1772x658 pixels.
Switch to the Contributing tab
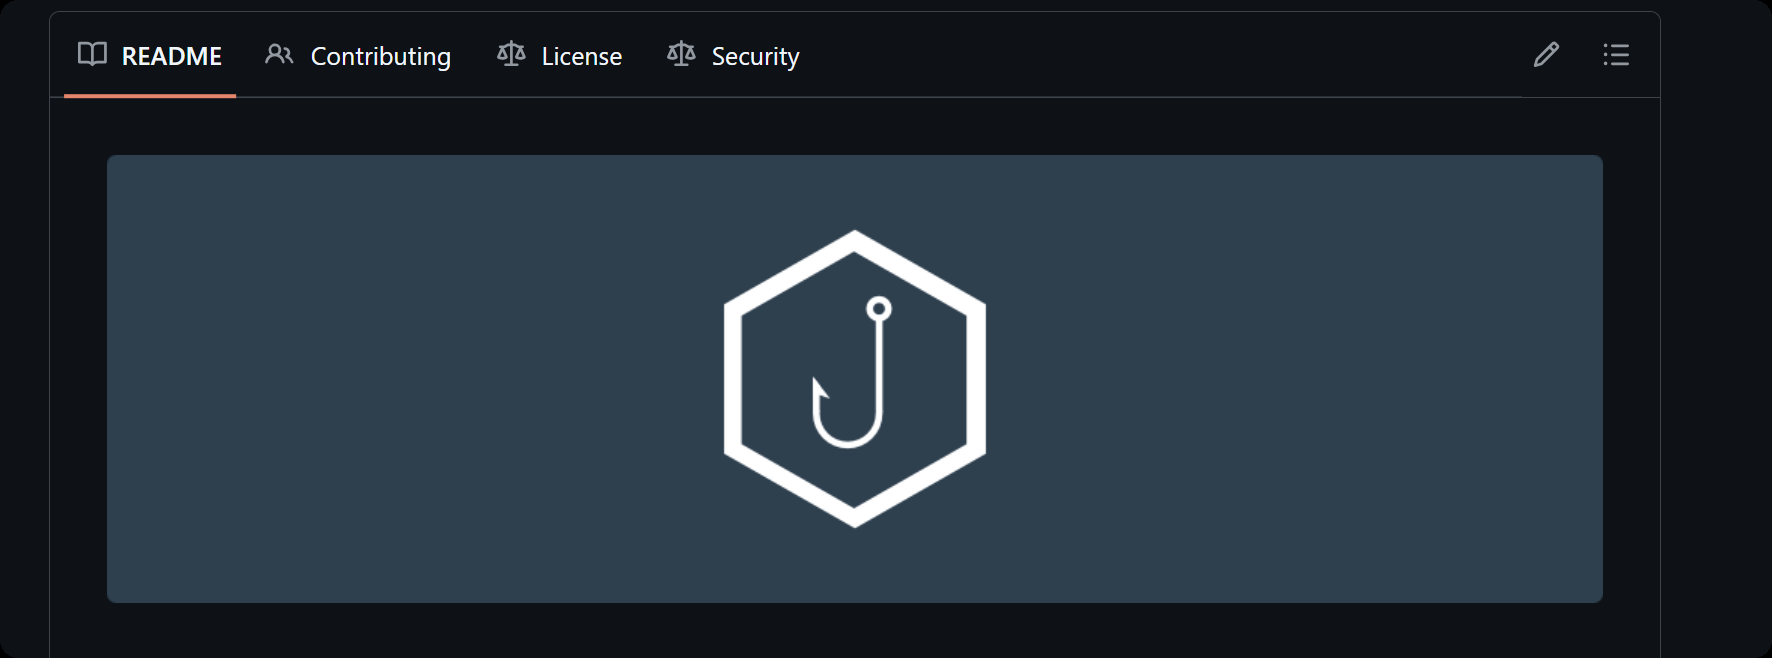(x=380, y=56)
